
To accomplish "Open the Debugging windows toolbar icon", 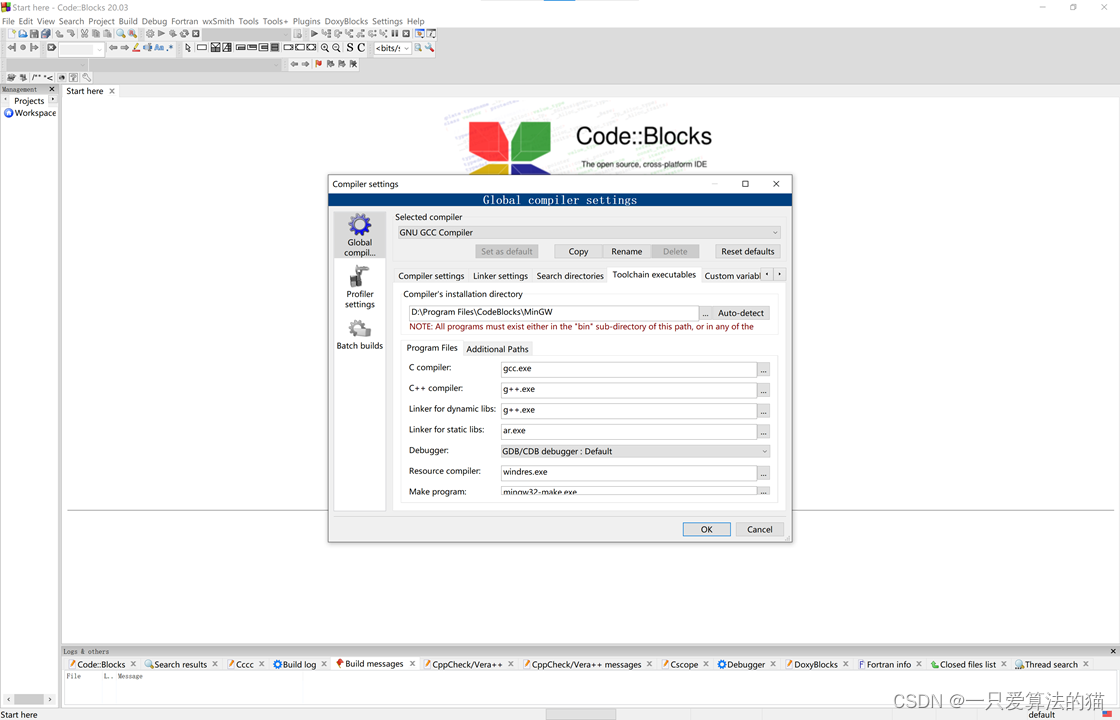I will coord(419,34).
